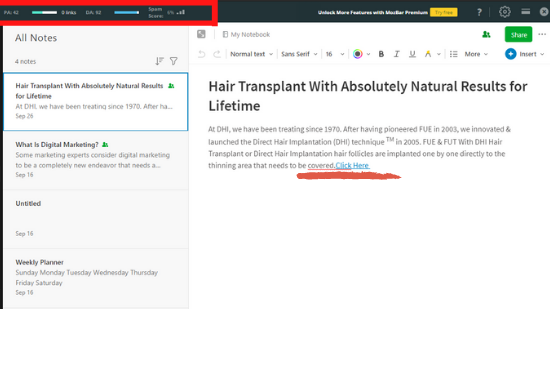Click into the note body paragraph
The height and width of the screenshot is (370, 550).
coord(359,147)
